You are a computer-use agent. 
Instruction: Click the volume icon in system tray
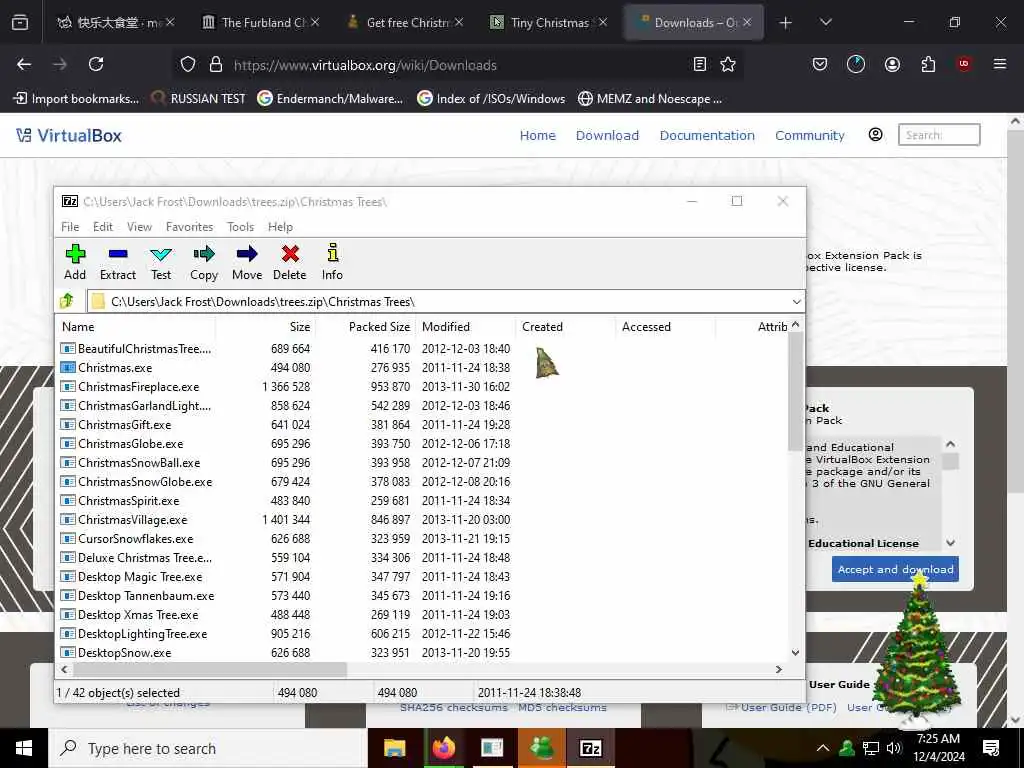click(894, 748)
